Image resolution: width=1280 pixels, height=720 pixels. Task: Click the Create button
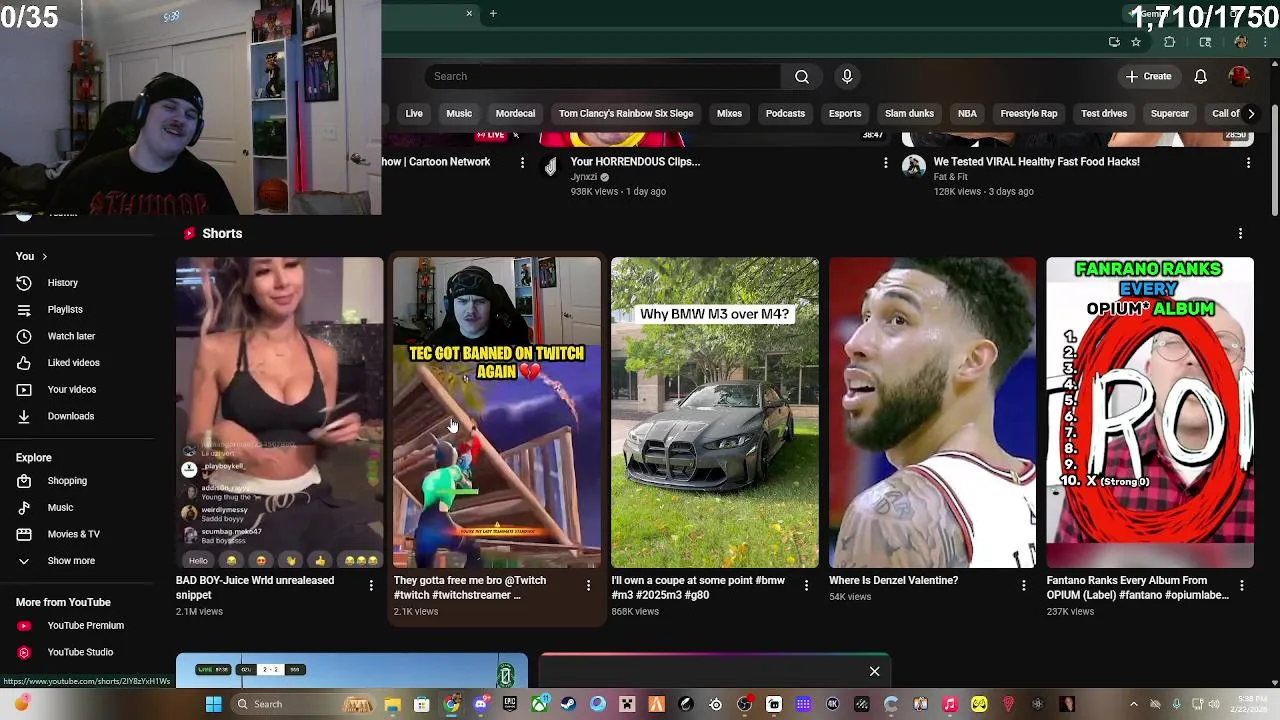click(x=1148, y=76)
